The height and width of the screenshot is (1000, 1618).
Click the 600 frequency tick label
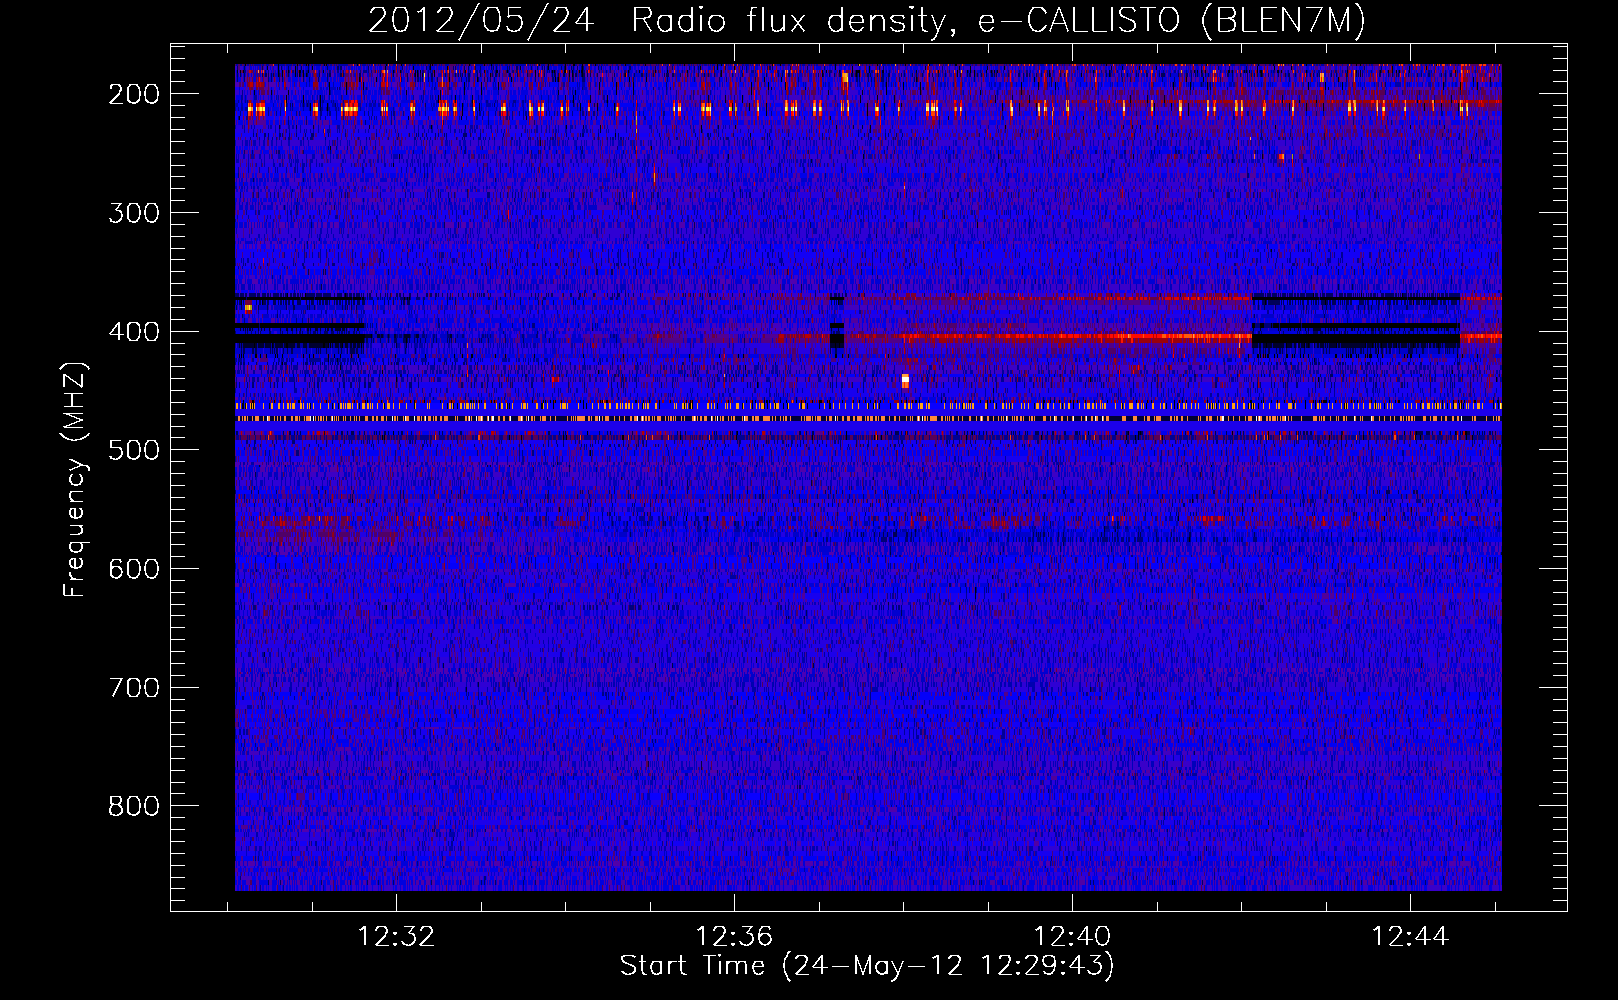pos(134,569)
